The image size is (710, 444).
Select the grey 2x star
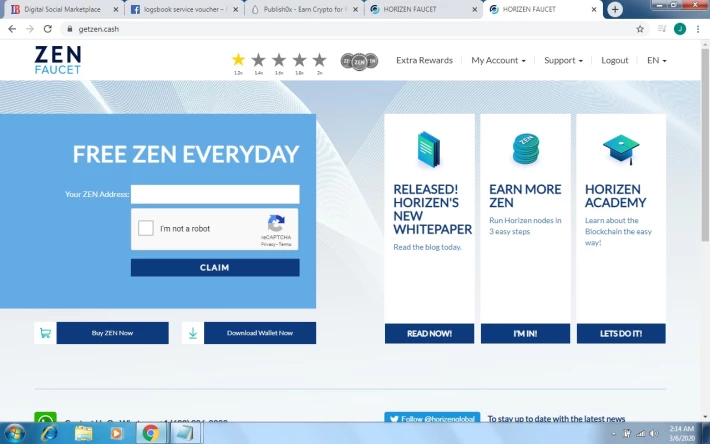319,59
